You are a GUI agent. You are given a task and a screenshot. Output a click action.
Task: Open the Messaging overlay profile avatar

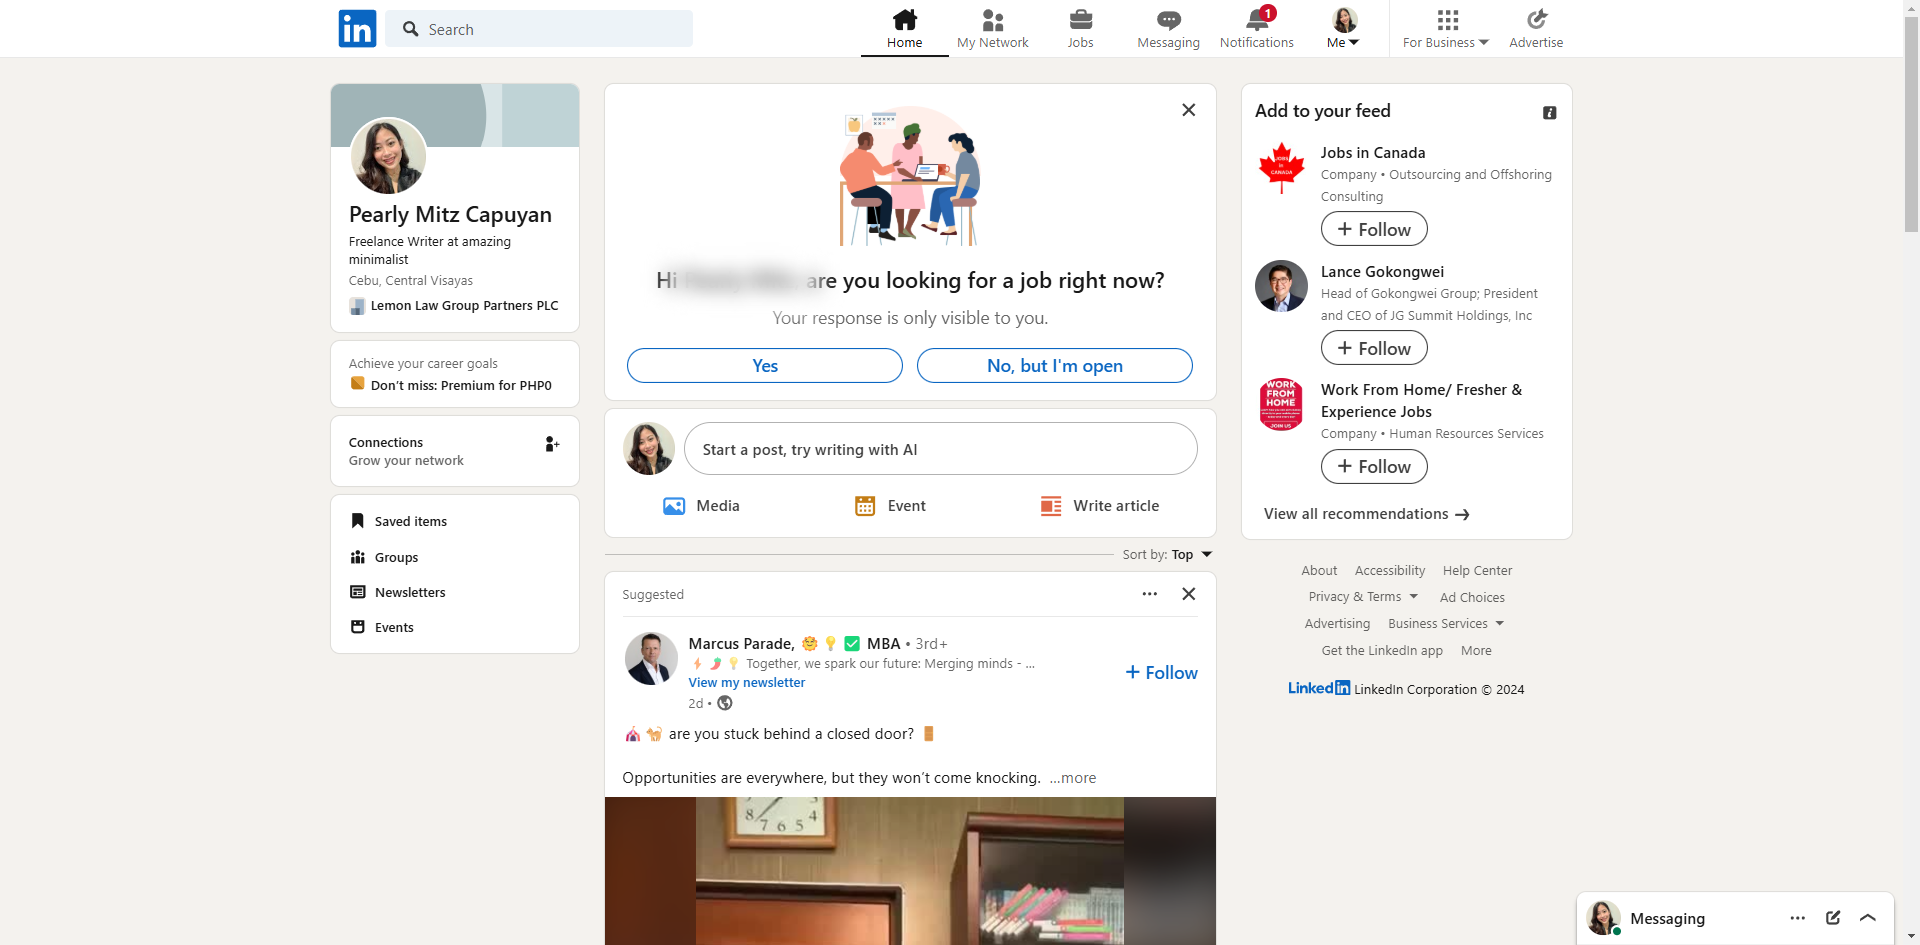(1604, 918)
